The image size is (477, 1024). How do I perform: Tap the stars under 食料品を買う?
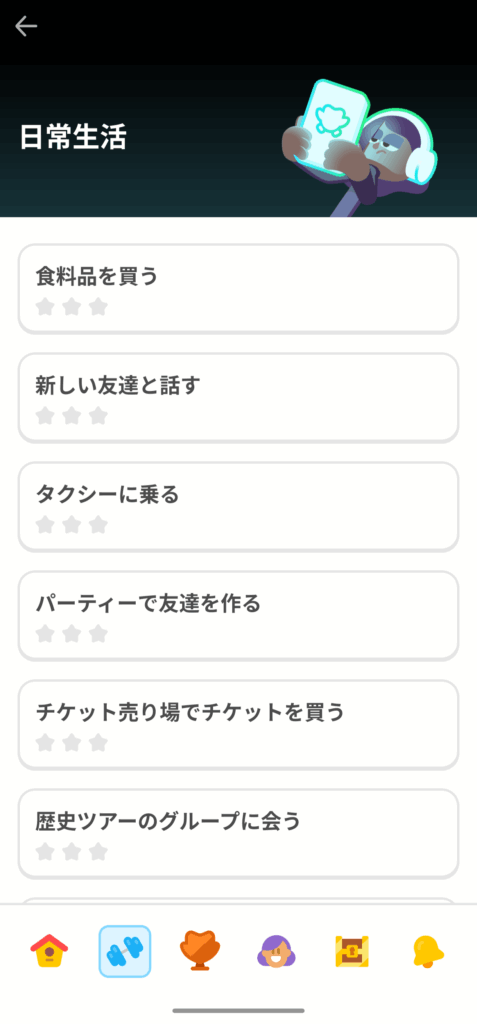click(x=71, y=306)
